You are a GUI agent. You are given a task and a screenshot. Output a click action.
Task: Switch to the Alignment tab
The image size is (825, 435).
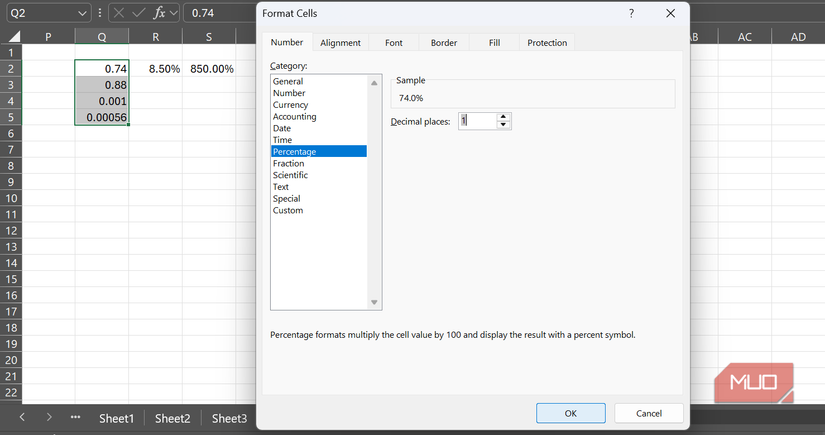[x=340, y=43]
